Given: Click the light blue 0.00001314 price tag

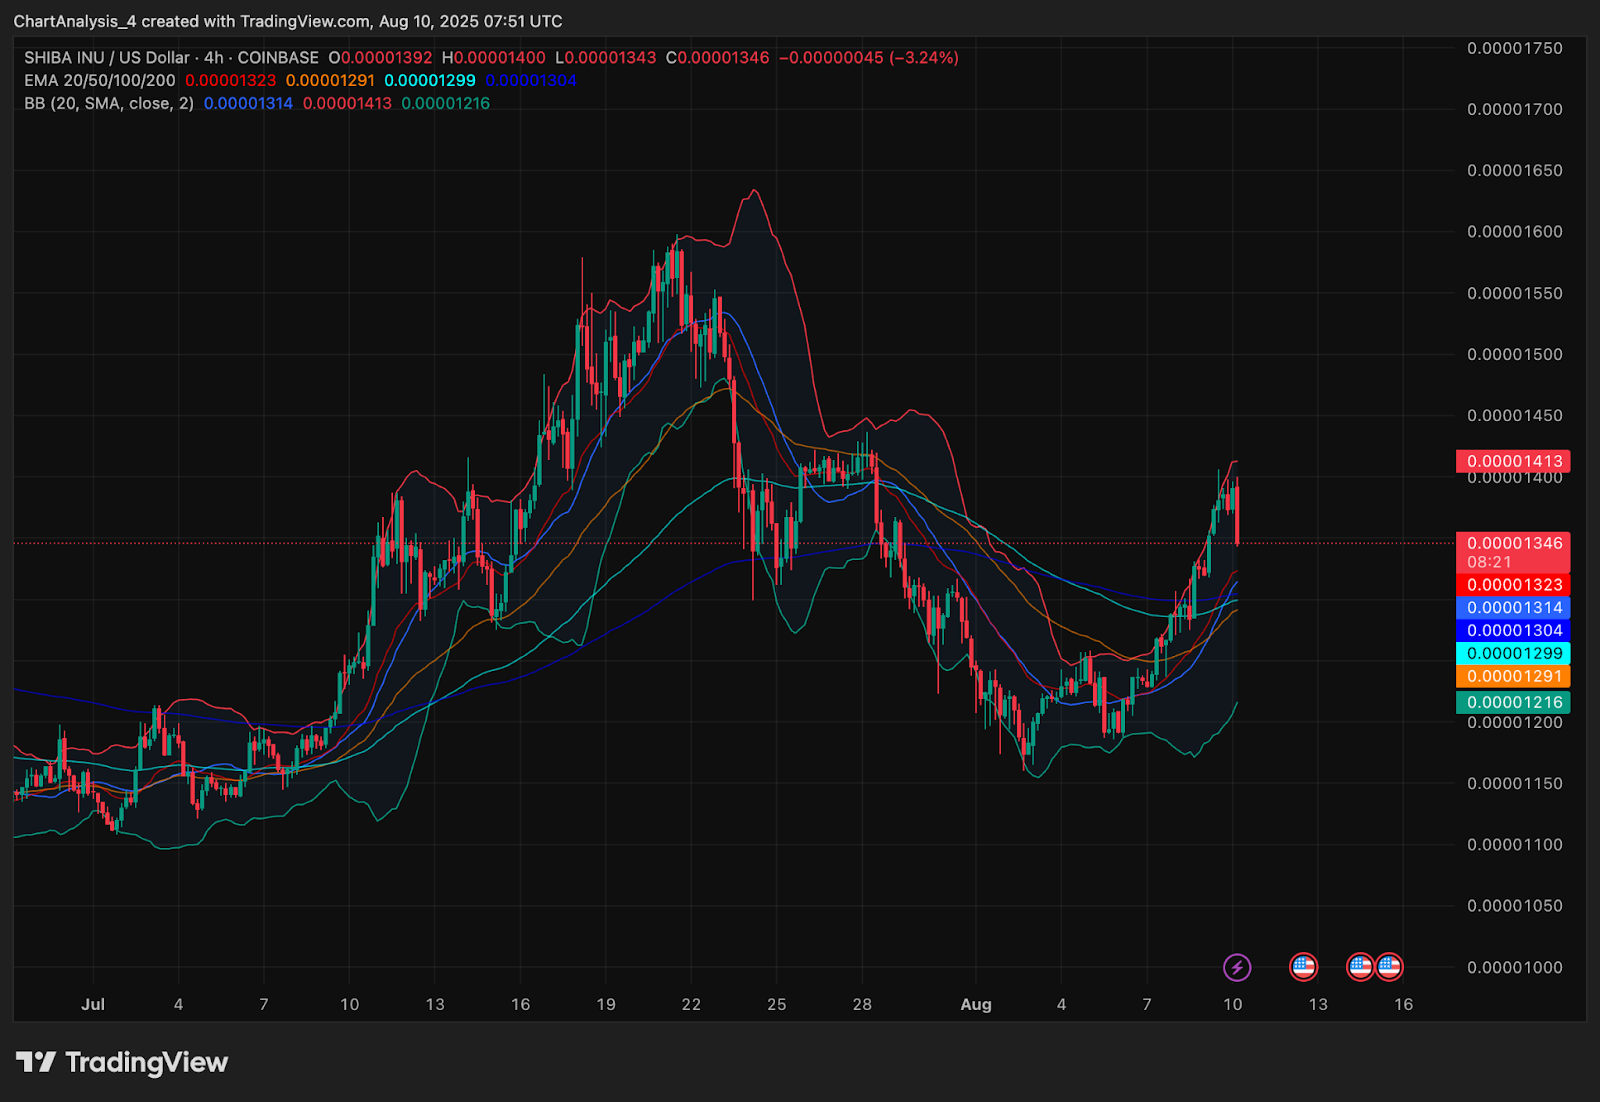Looking at the screenshot, I should click(x=1513, y=608).
